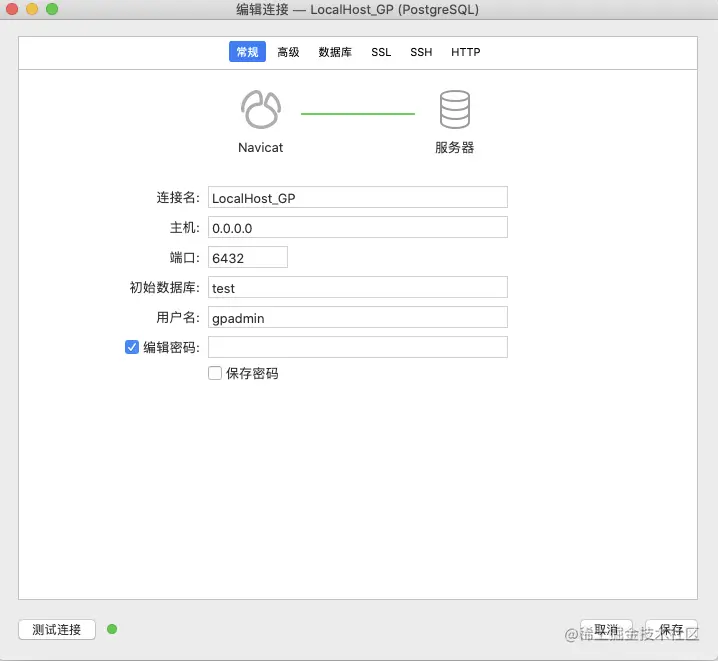Switch to the SSH tab
Viewport: 718px width, 661px height.
point(421,52)
